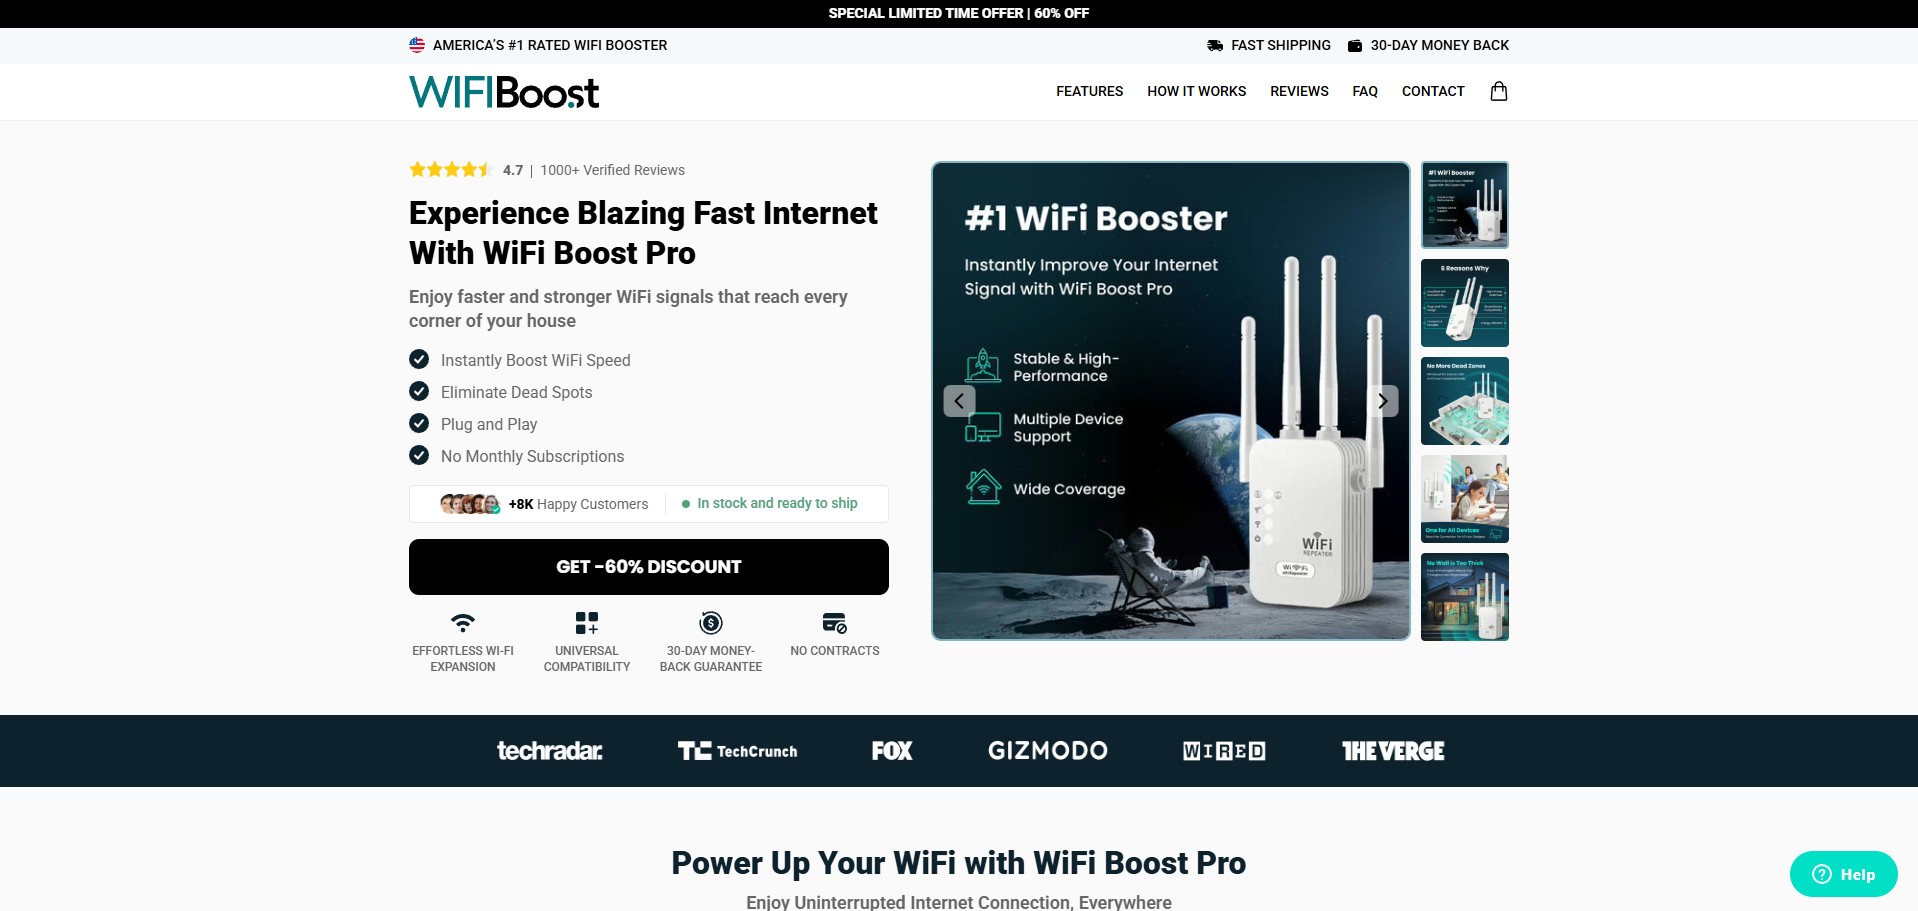
Task: Click the No Contracts card icon
Action: (x=835, y=623)
